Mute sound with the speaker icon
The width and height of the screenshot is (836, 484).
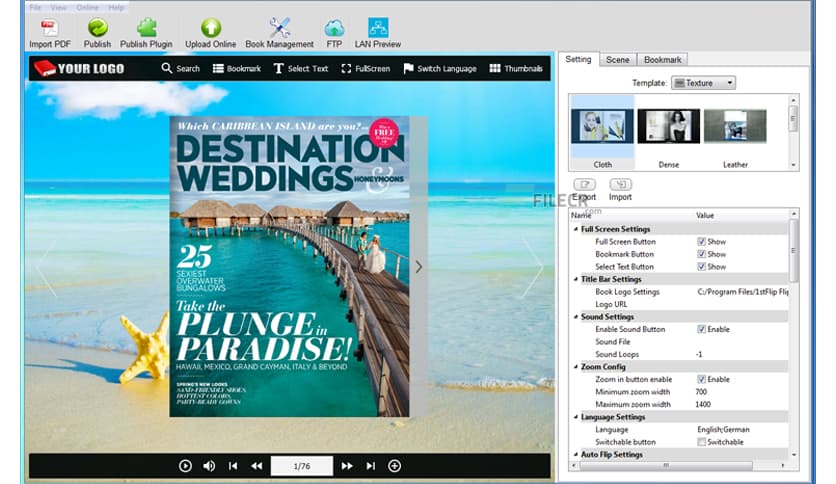click(x=209, y=466)
